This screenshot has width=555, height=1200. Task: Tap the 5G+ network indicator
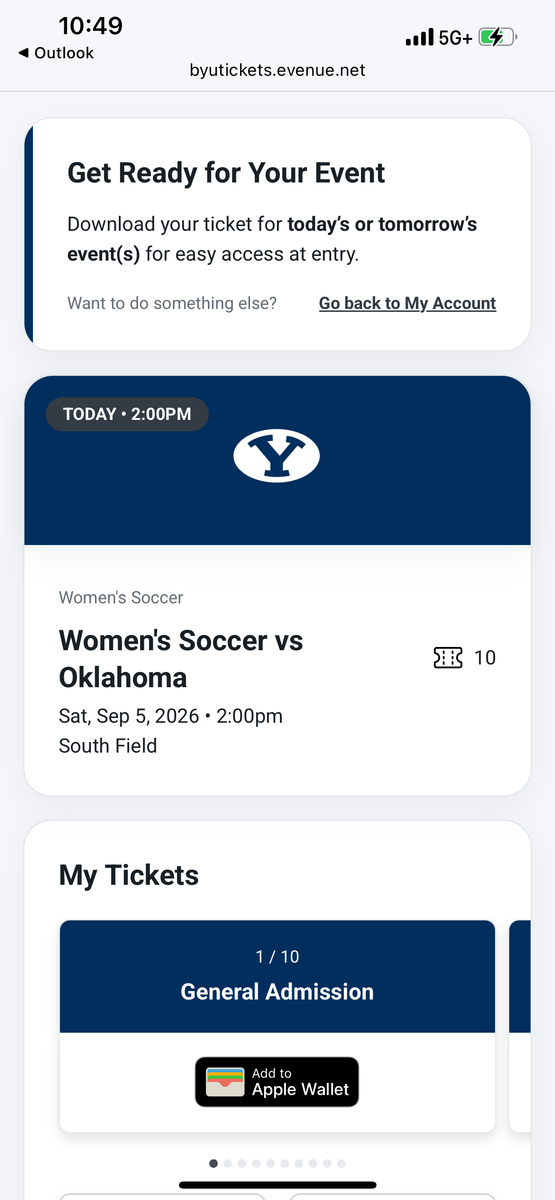[x=455, y=38]
